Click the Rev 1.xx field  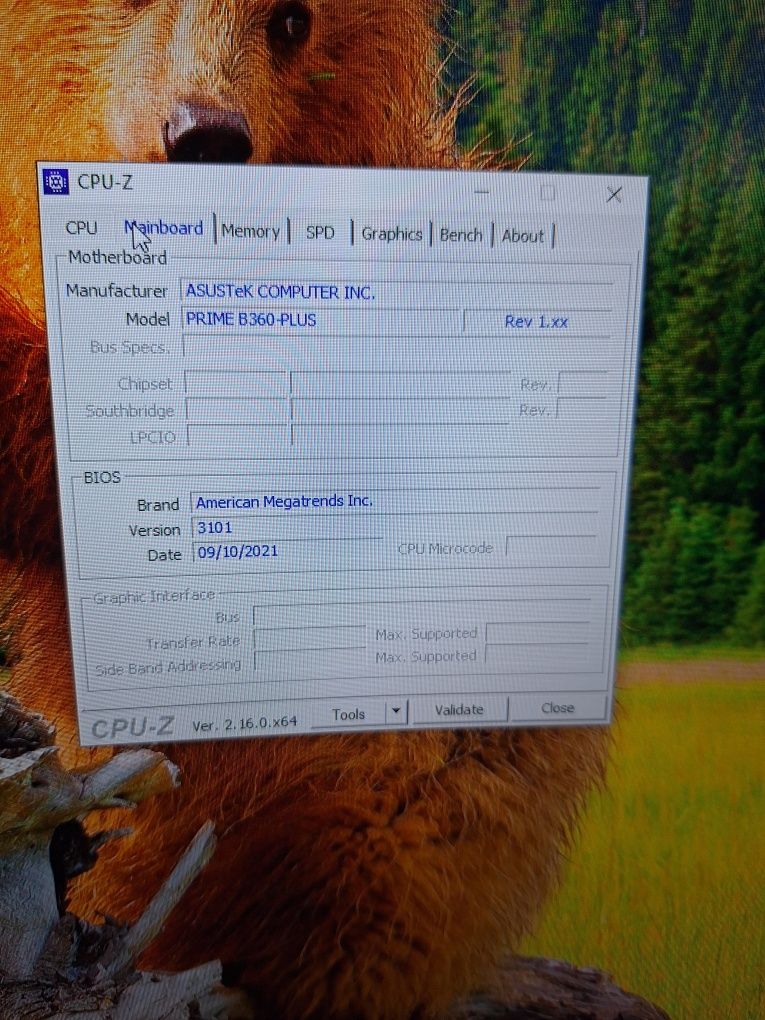point(537,321)
